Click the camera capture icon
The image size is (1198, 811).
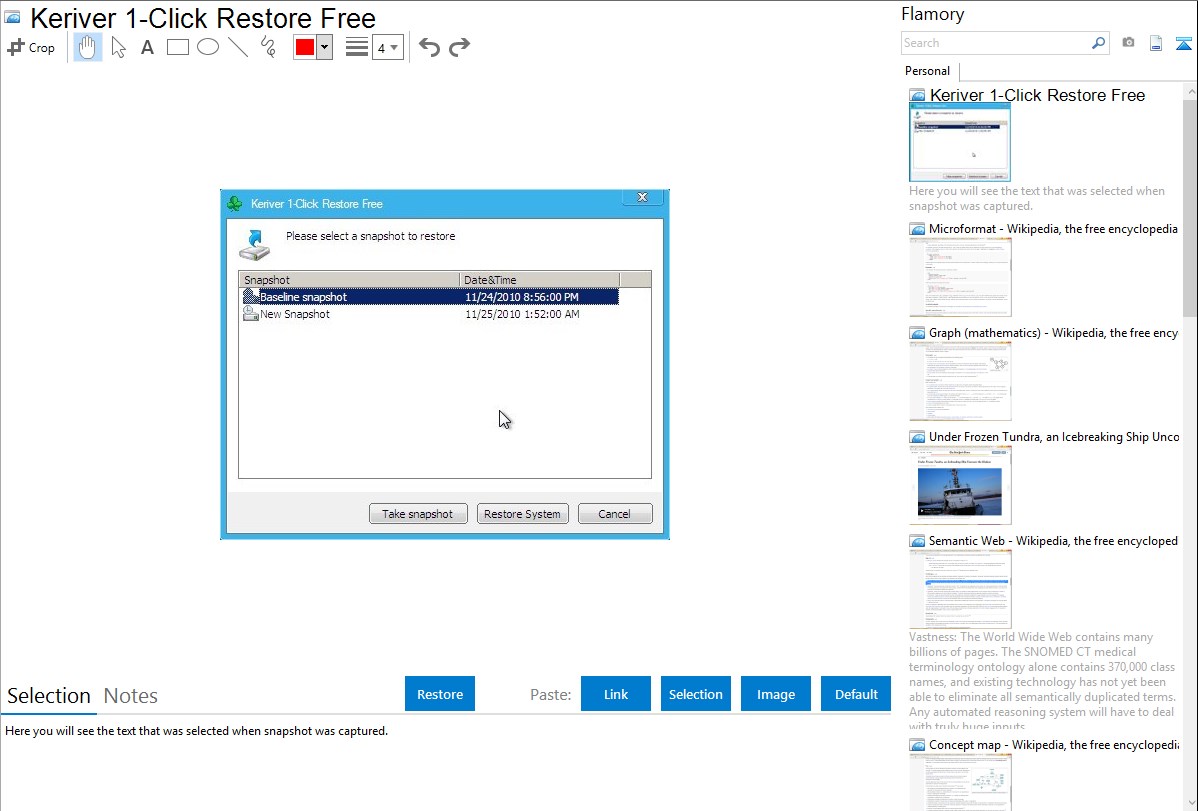(1128, 43)
